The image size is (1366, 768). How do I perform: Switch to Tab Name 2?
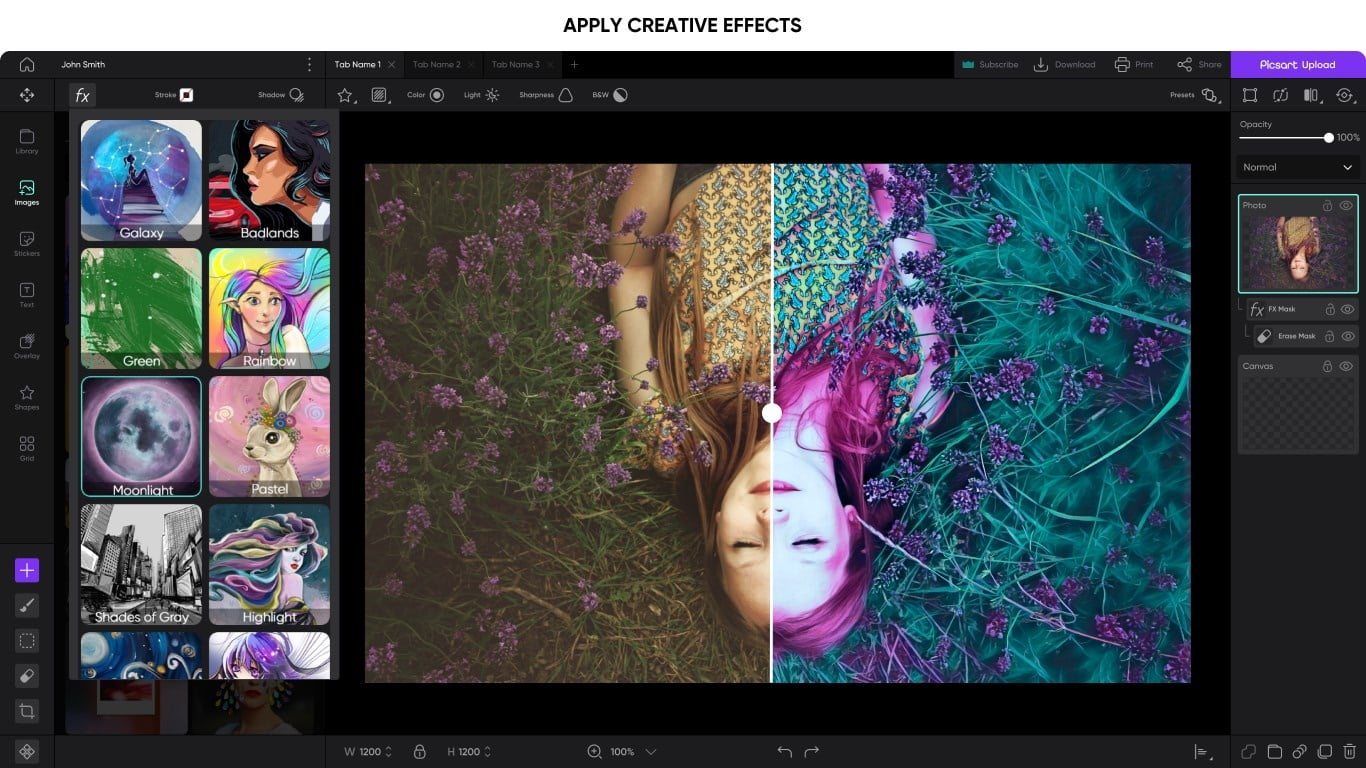tap(436, 64)
